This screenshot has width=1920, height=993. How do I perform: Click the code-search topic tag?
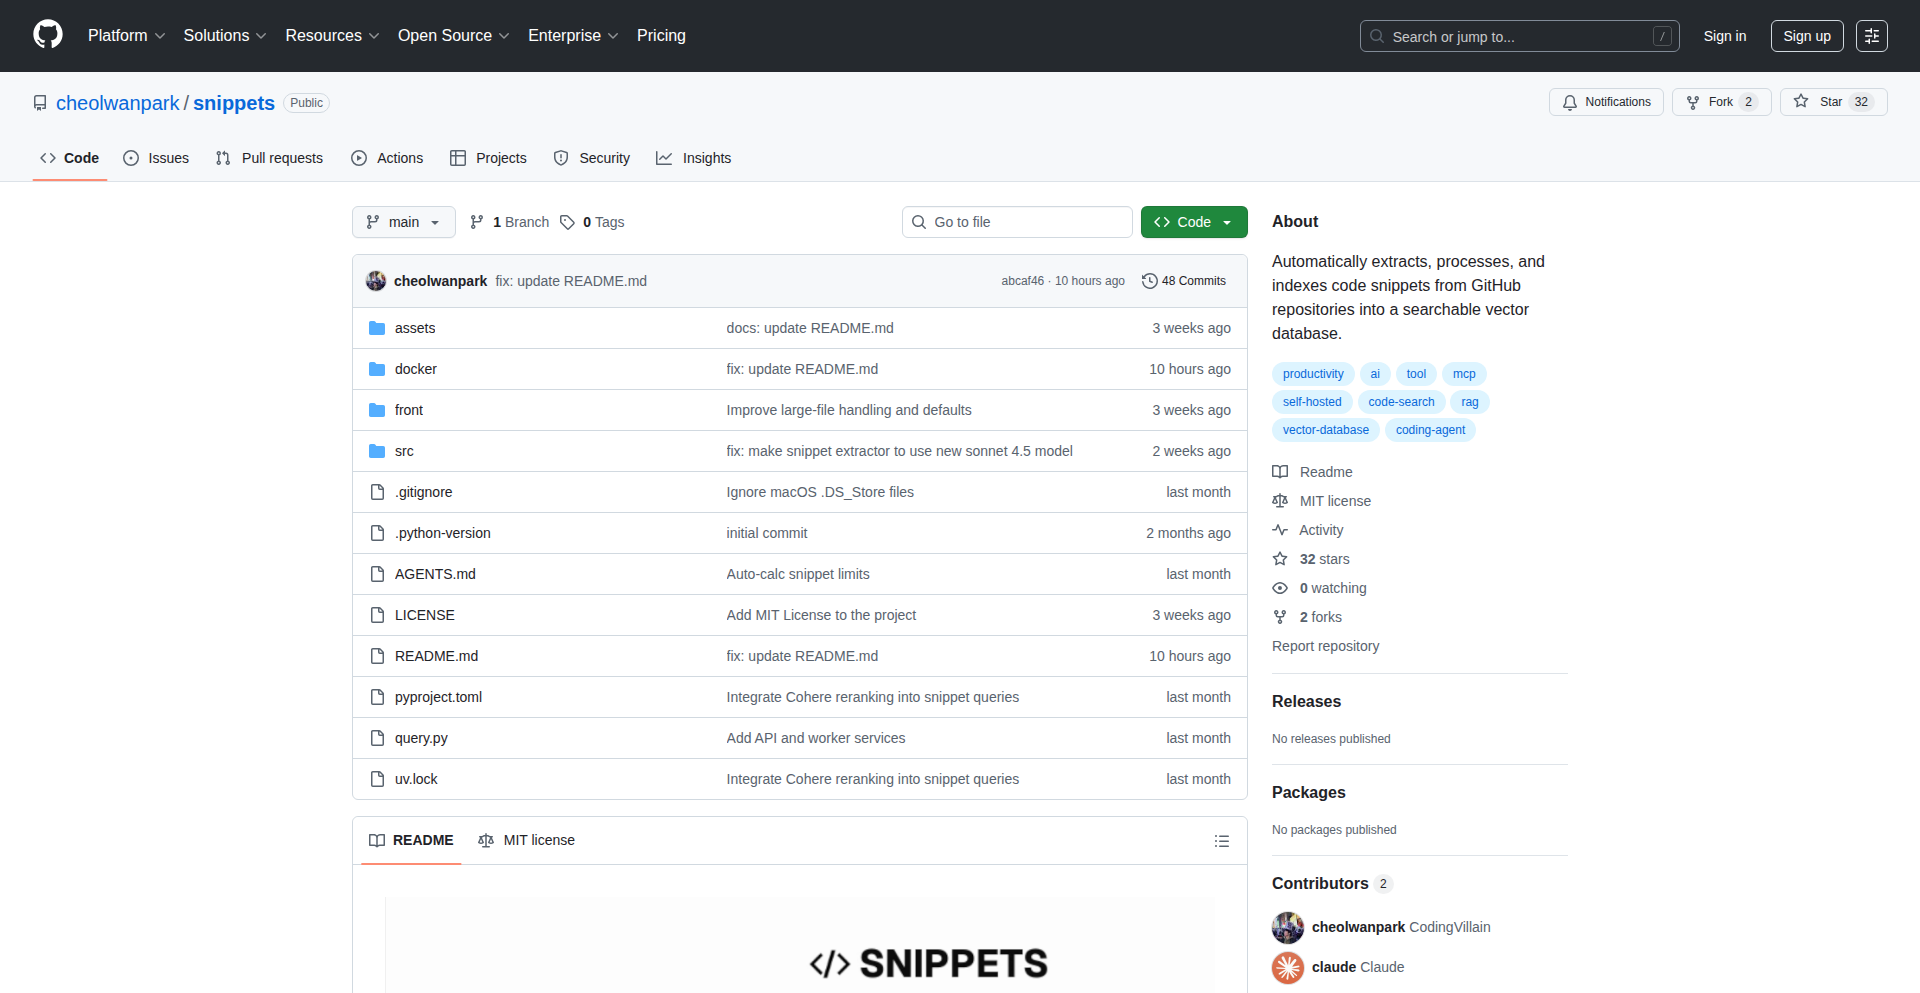(1401, 402)
